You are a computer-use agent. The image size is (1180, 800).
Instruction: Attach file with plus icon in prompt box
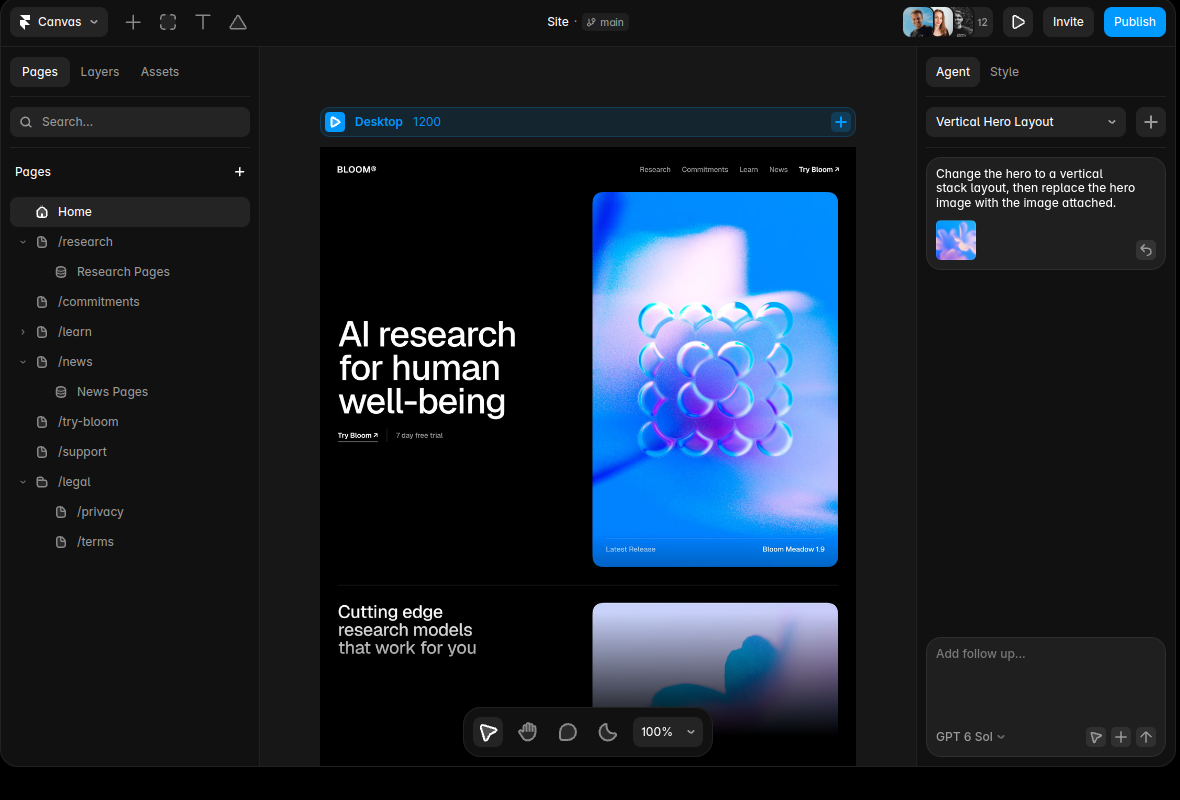pos(1121,737)
